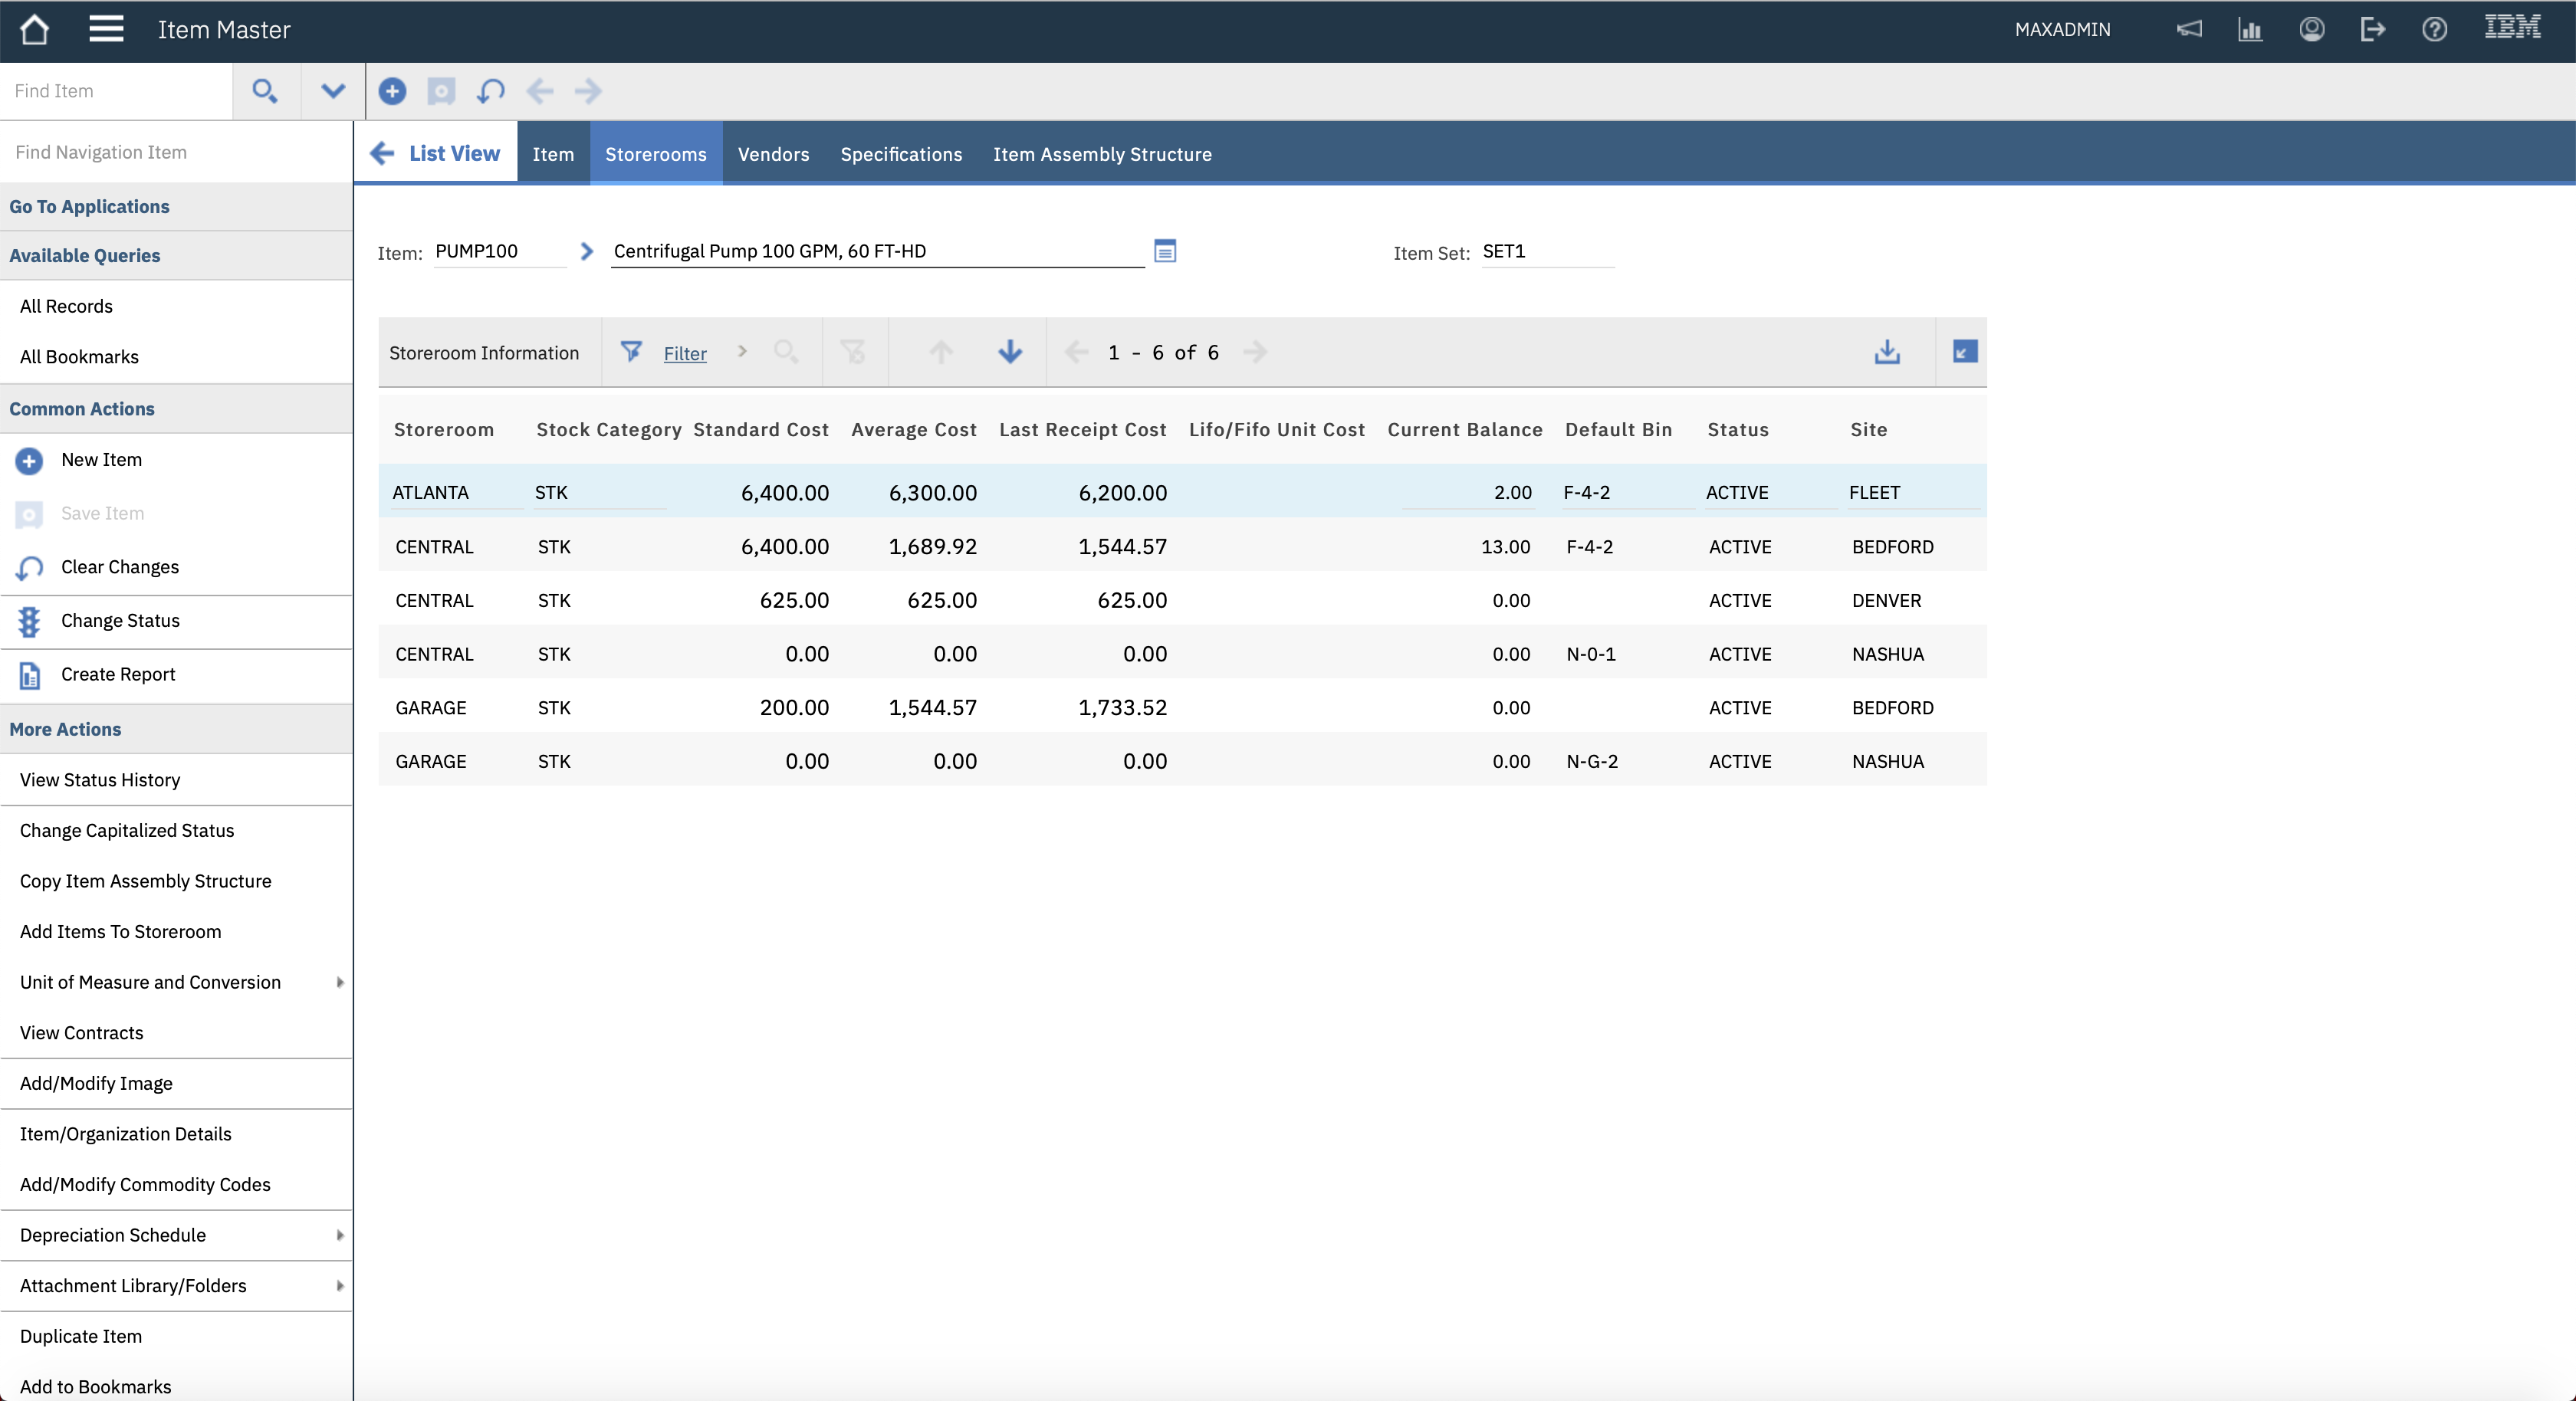Select Add Items To Storeroom action

120,931
